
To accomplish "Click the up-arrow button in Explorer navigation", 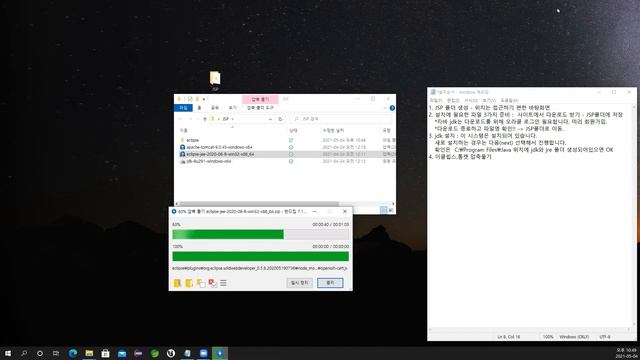I will coord(205,119).
